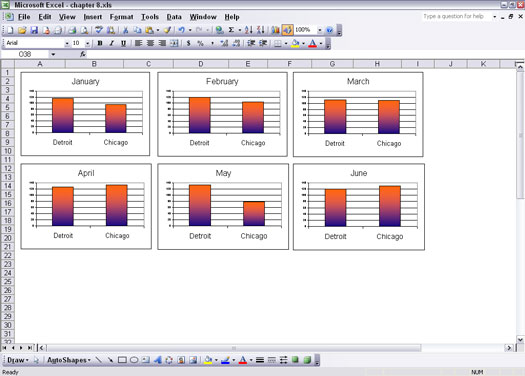525x376 pixels.
Task: Open the Font size dropdown
Action: click(87, 43)
